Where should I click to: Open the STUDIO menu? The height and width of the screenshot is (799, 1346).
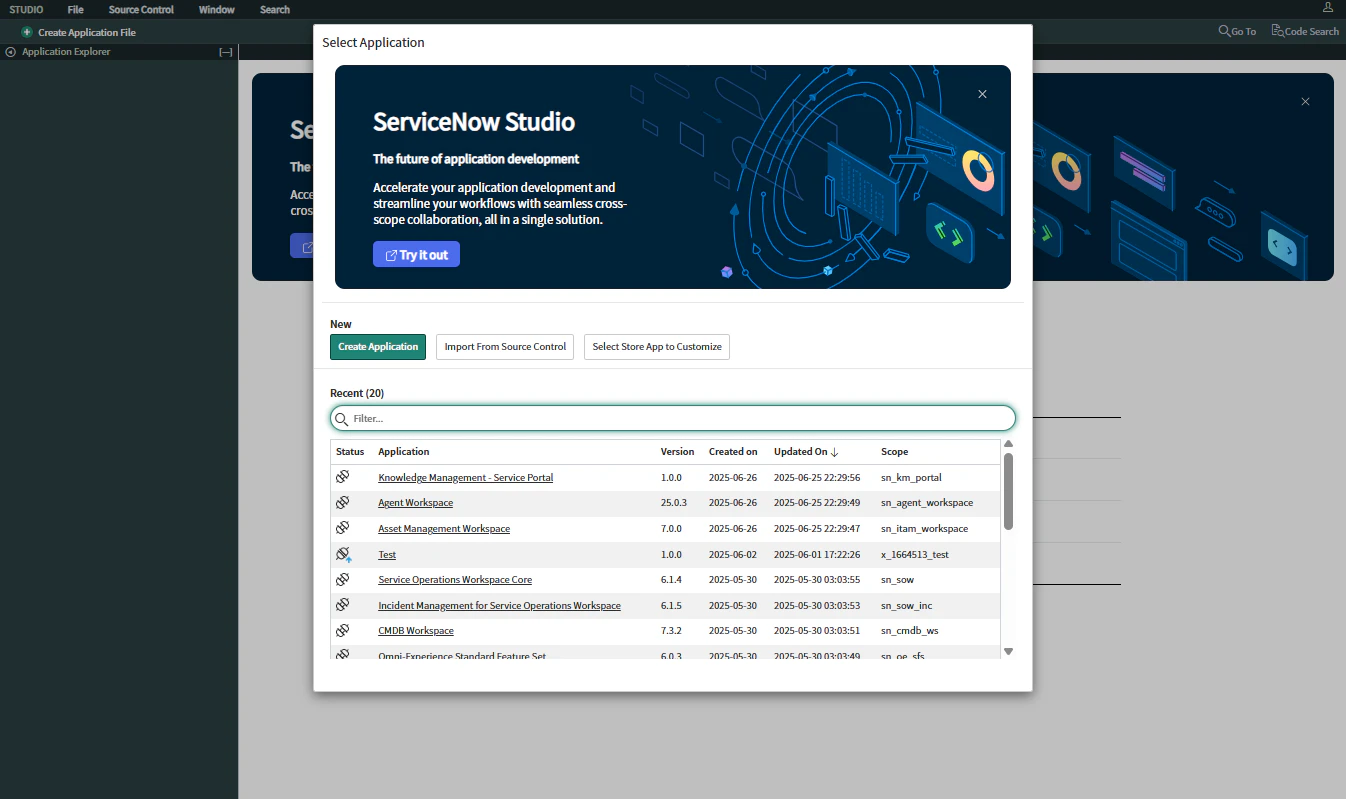(x=27, y=9)
